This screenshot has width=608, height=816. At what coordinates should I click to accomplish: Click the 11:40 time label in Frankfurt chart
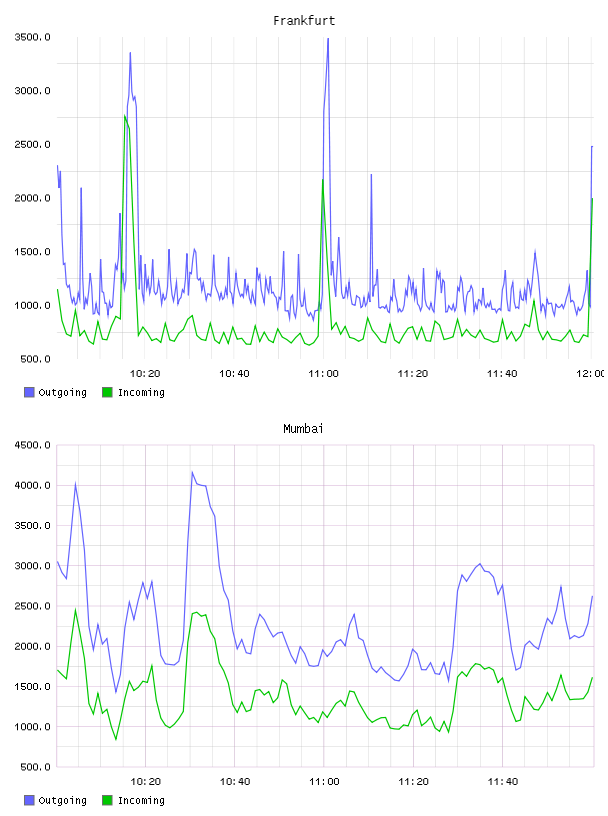(x=502, y=374)
